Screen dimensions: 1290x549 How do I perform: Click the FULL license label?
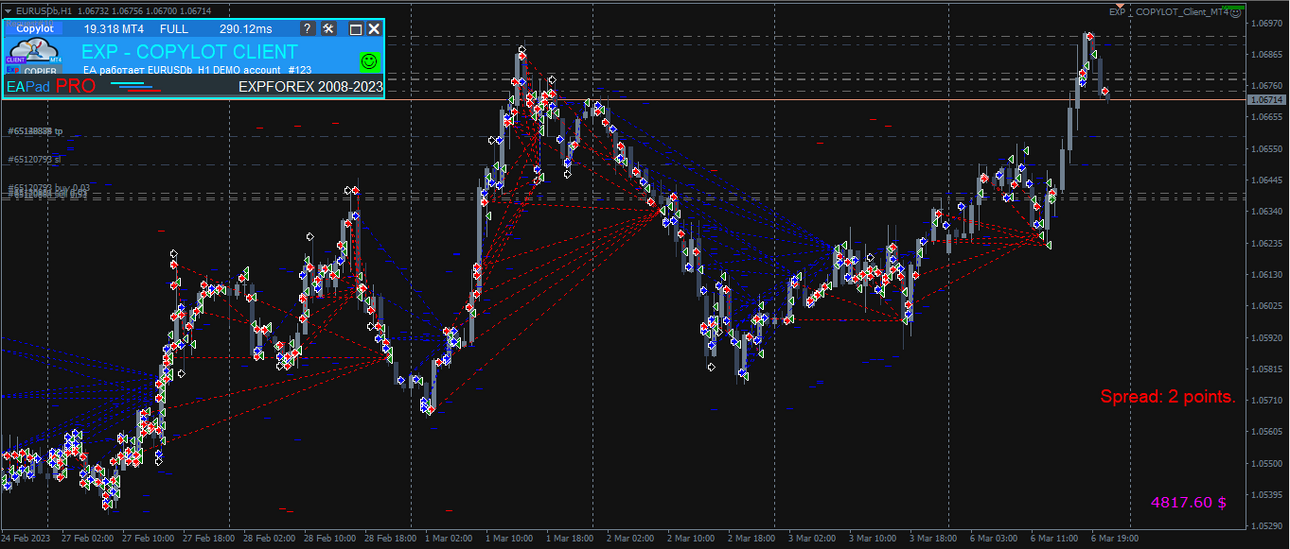[x=174, y=29]
